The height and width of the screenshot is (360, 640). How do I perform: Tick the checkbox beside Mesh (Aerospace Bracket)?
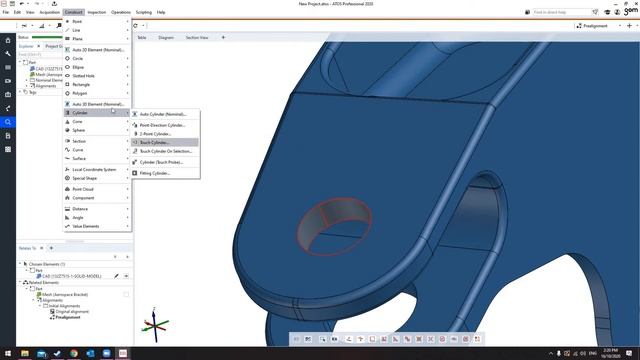(x=126, y=294)
